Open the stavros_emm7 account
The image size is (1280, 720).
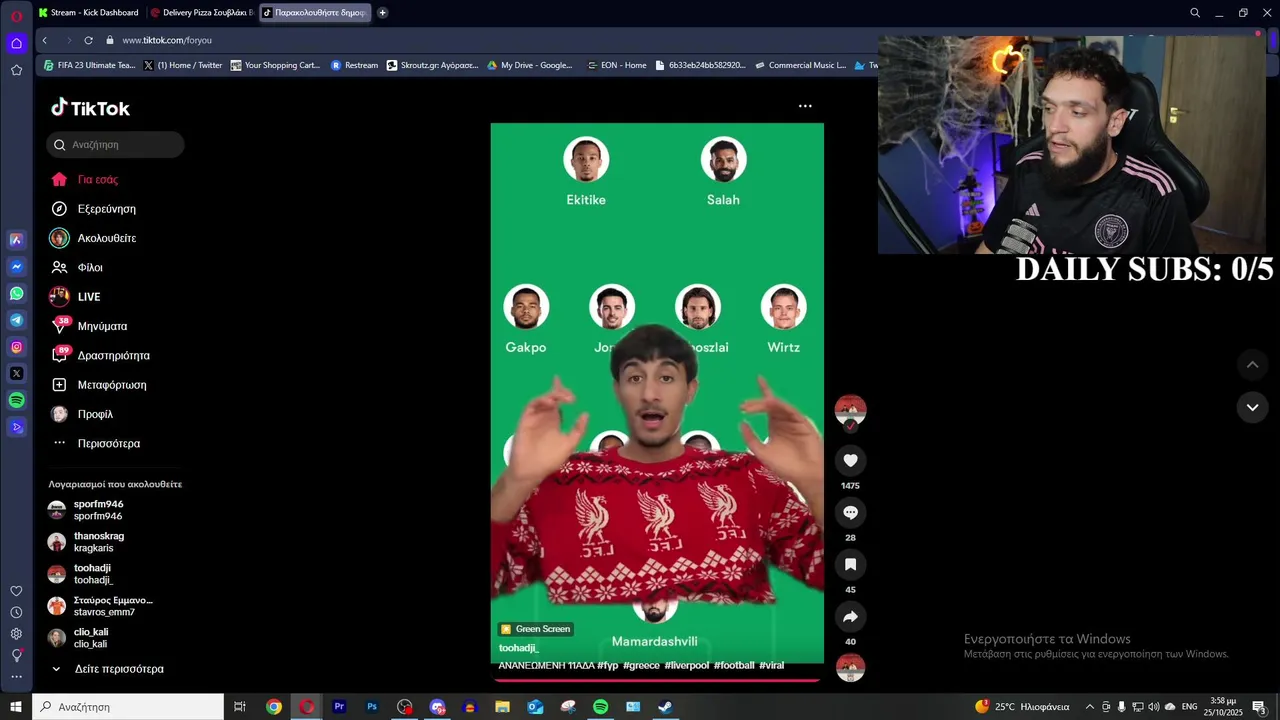[x=98, y=606]
